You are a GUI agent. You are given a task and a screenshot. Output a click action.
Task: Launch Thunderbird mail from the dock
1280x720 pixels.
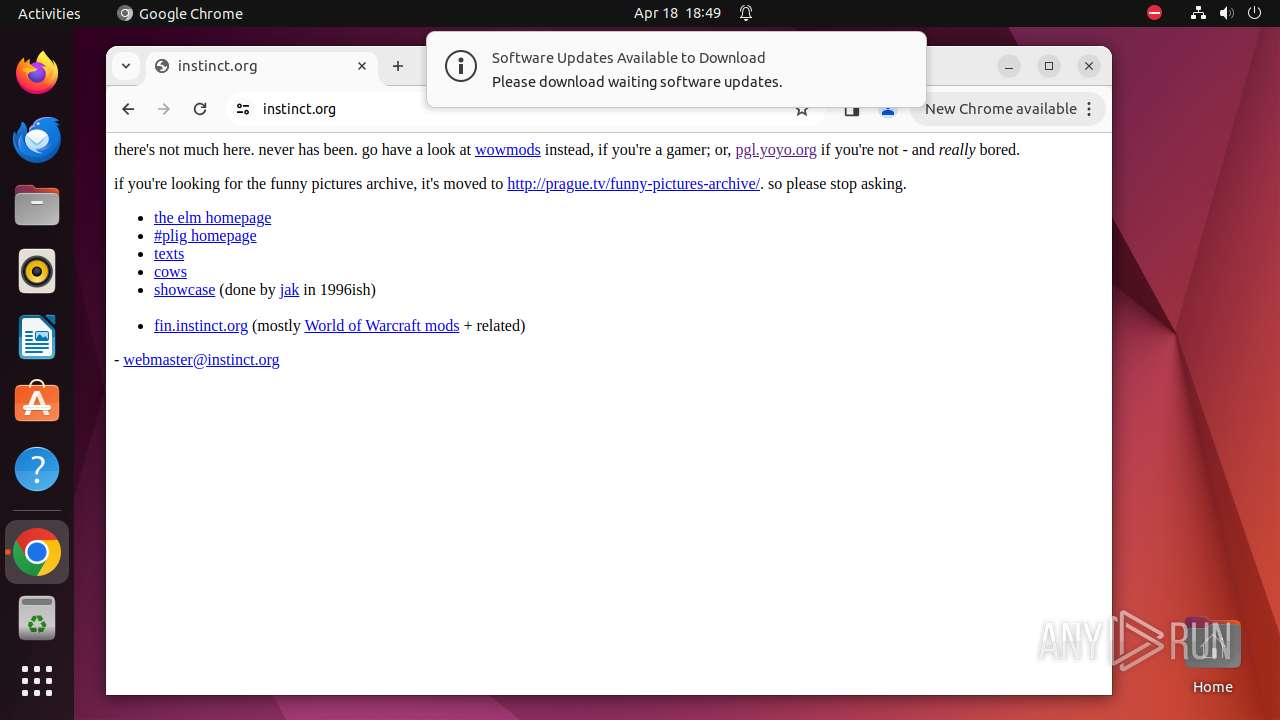(37, 139)
